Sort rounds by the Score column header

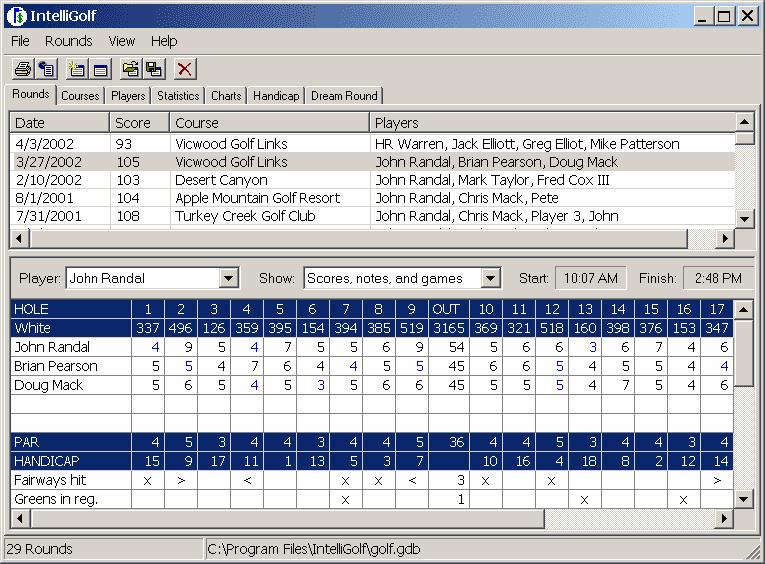(x=140, y=123)
